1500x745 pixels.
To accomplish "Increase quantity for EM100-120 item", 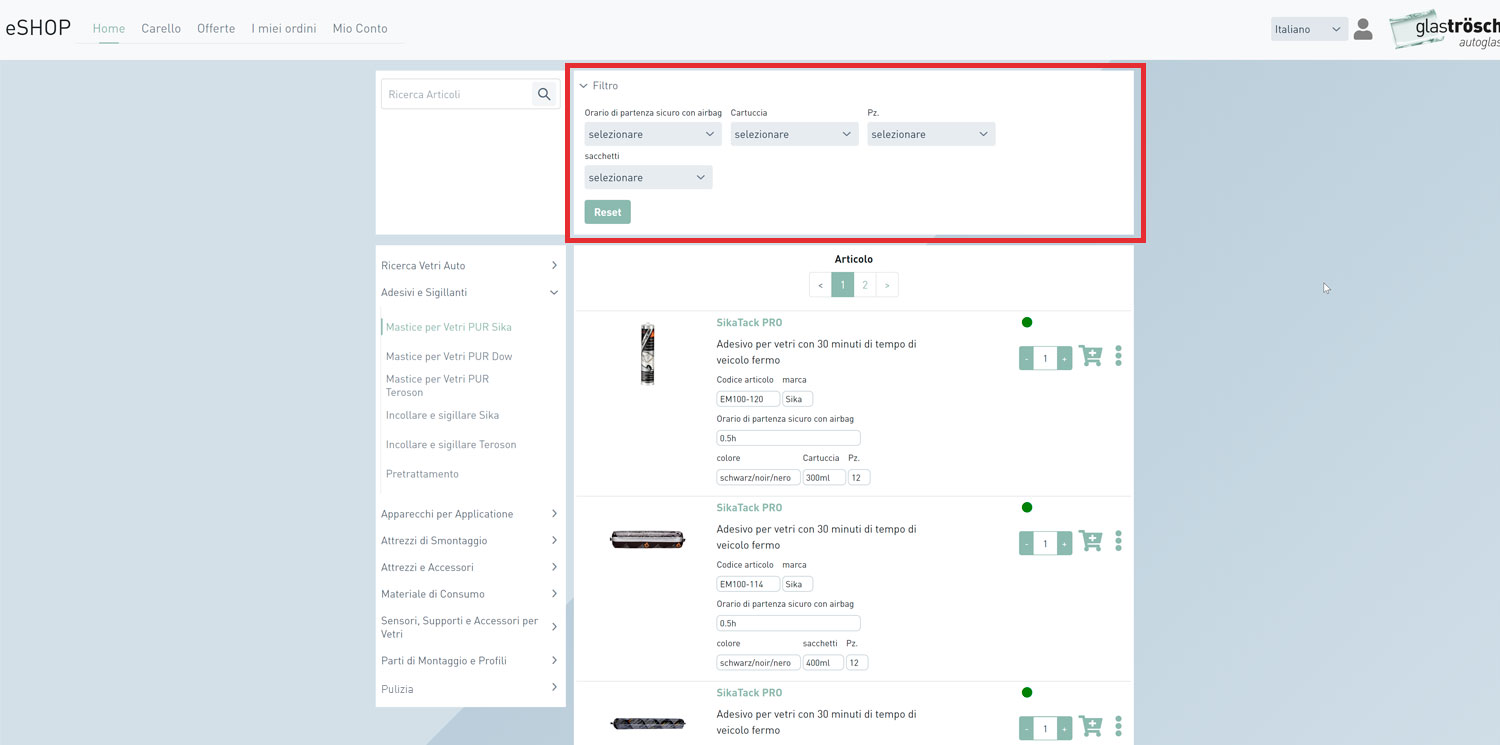I will pyautogui.click(x=1064, y=358).
